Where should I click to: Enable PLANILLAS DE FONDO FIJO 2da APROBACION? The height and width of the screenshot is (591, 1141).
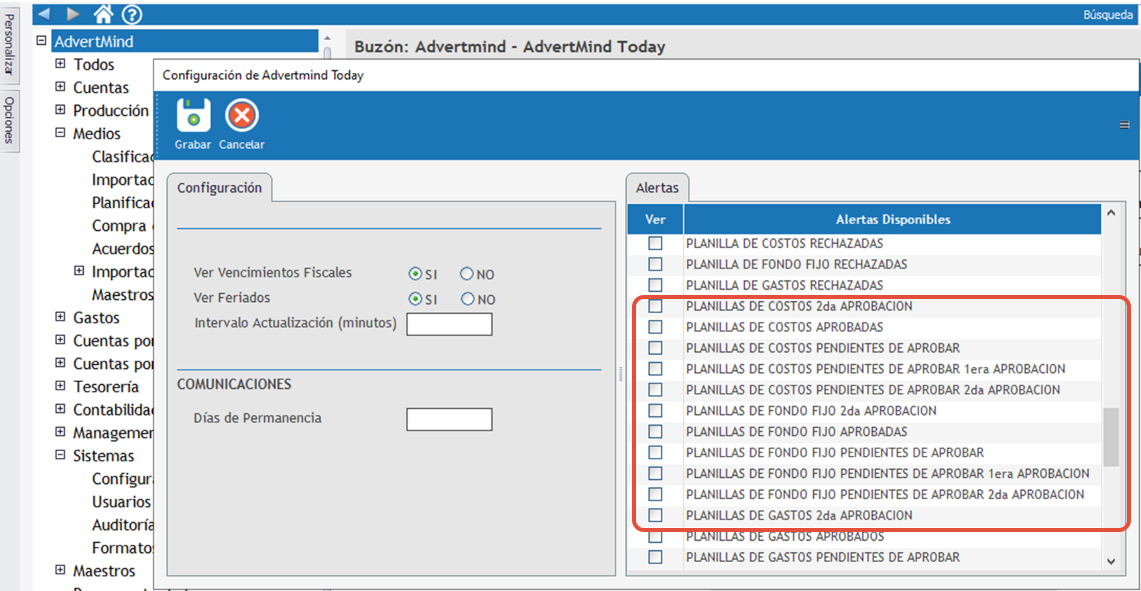pos(655,410)
